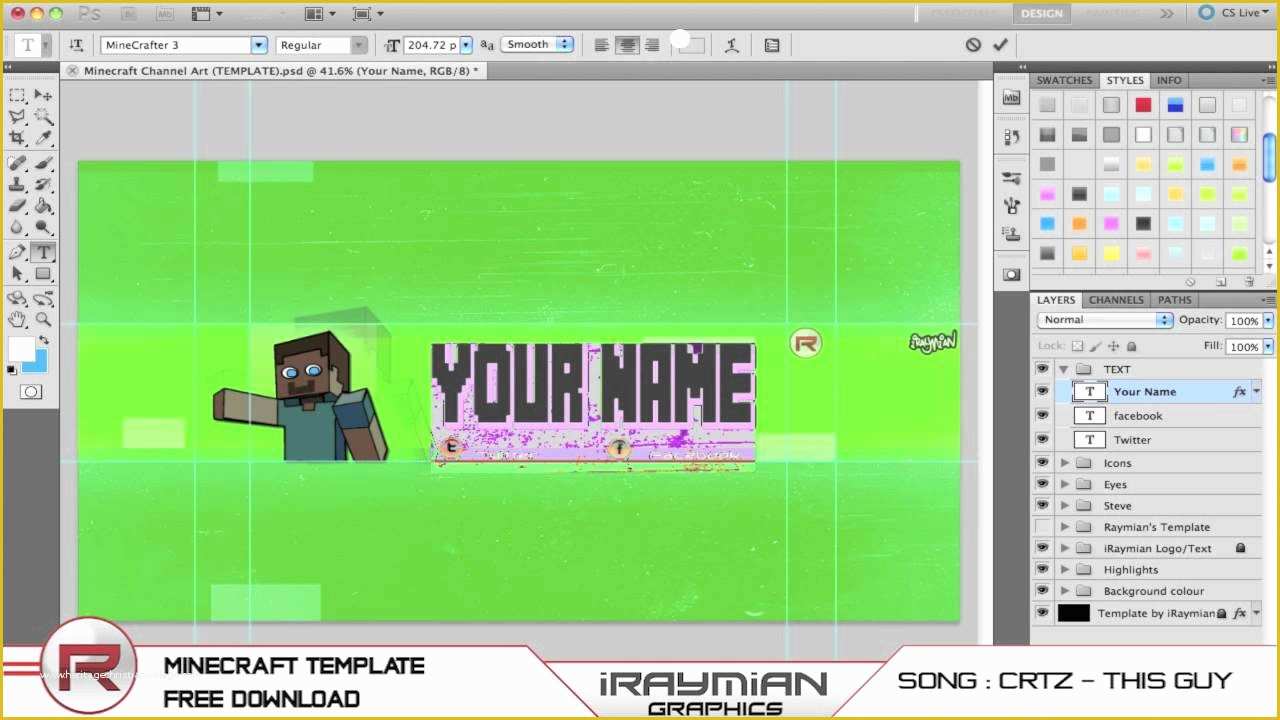Expand the Icons layer group
The image size is (1280, 720).
[x=1065, y=463]
